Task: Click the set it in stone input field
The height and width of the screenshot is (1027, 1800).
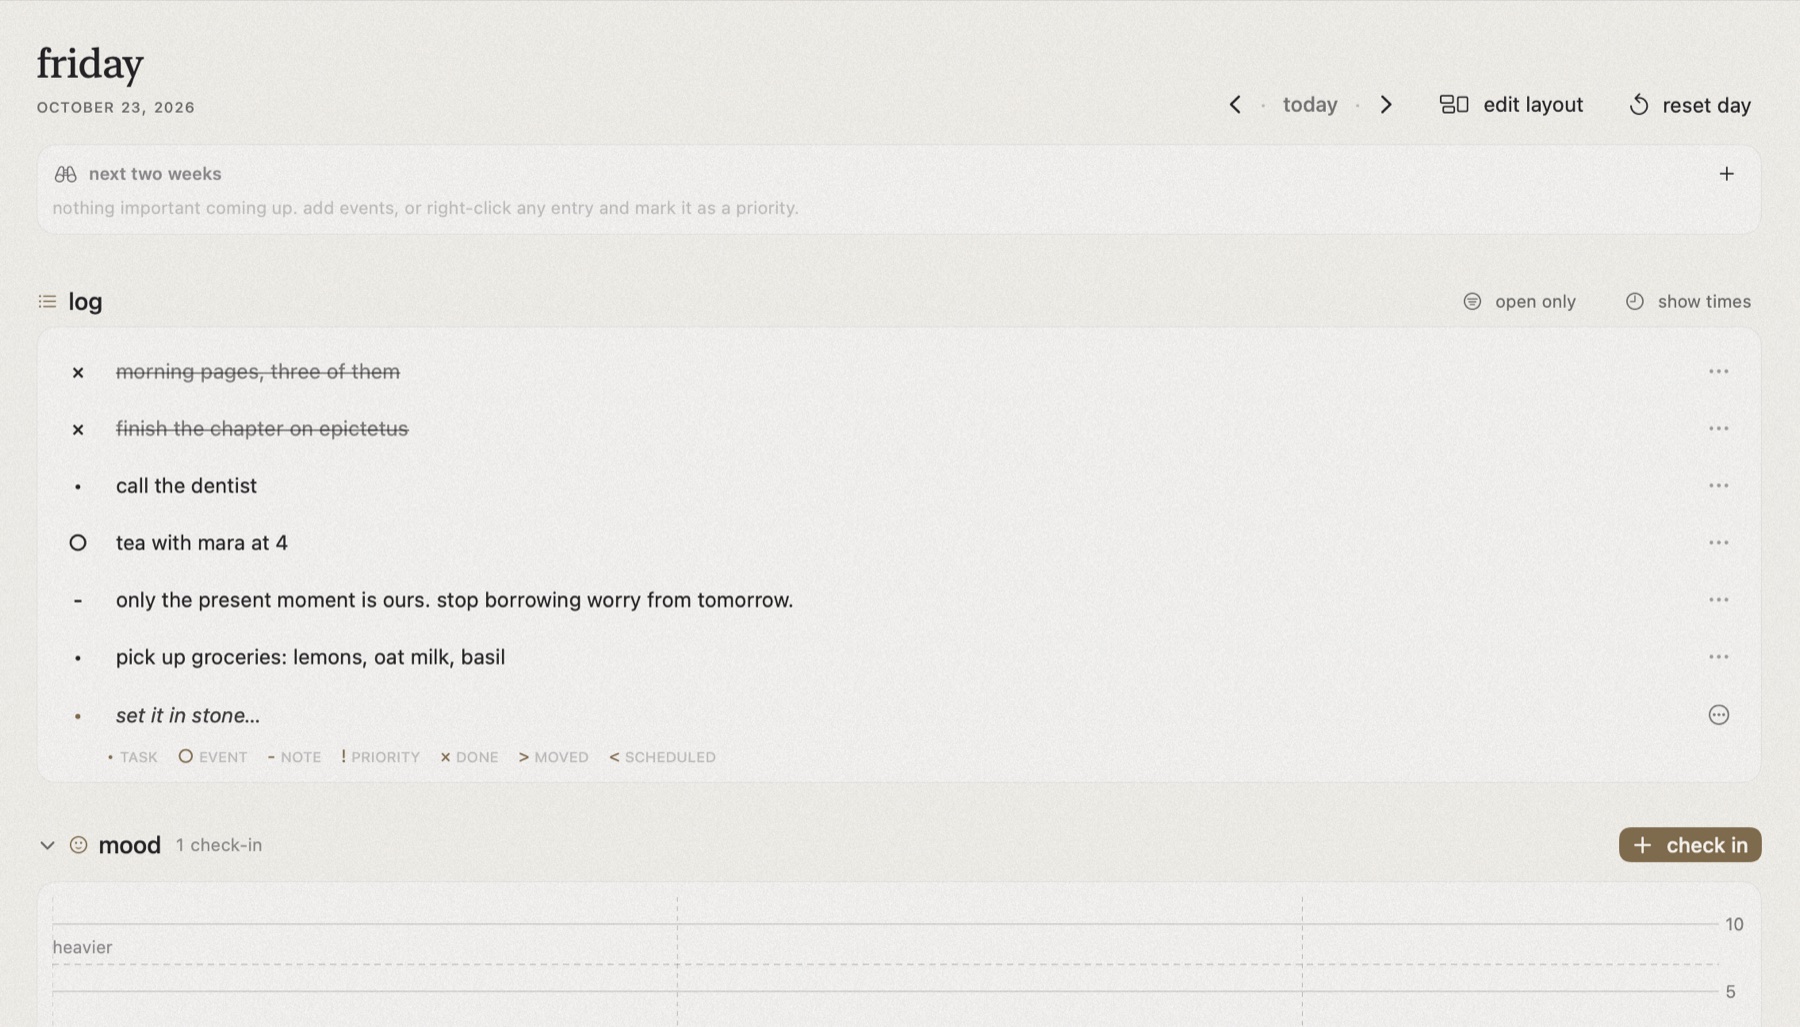Action: pyautogui.click(x=900, y=716)
